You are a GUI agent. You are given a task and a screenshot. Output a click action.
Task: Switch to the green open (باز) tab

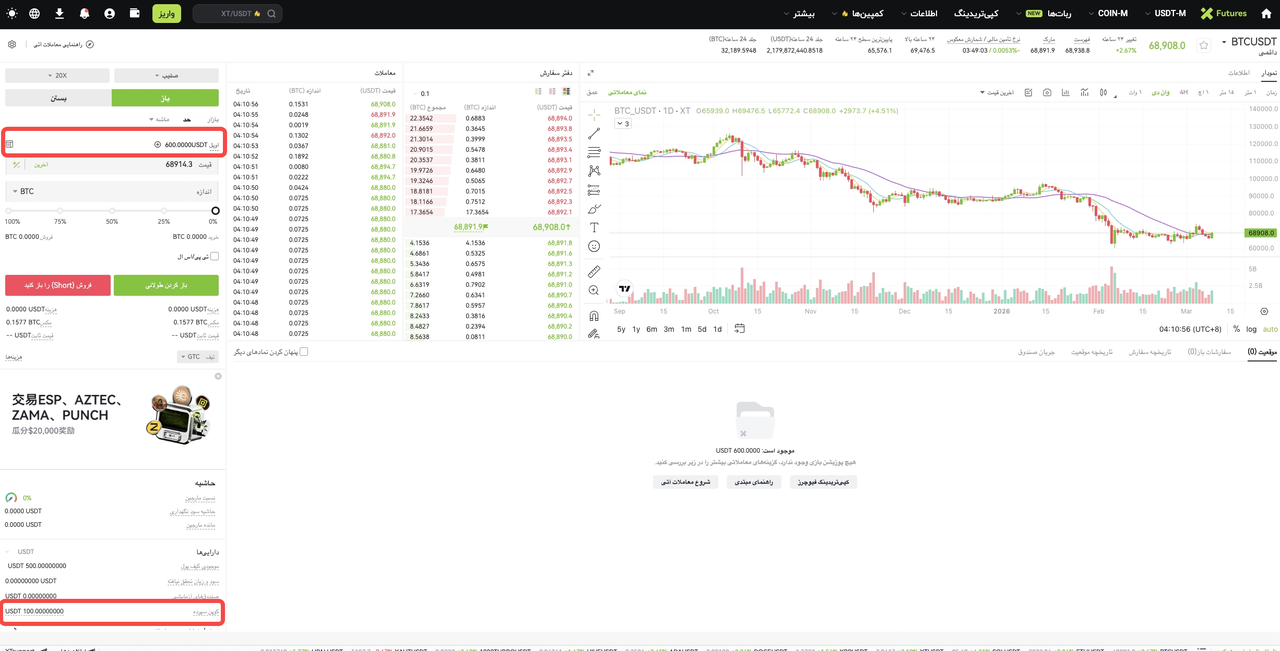[x=165, y=98]
